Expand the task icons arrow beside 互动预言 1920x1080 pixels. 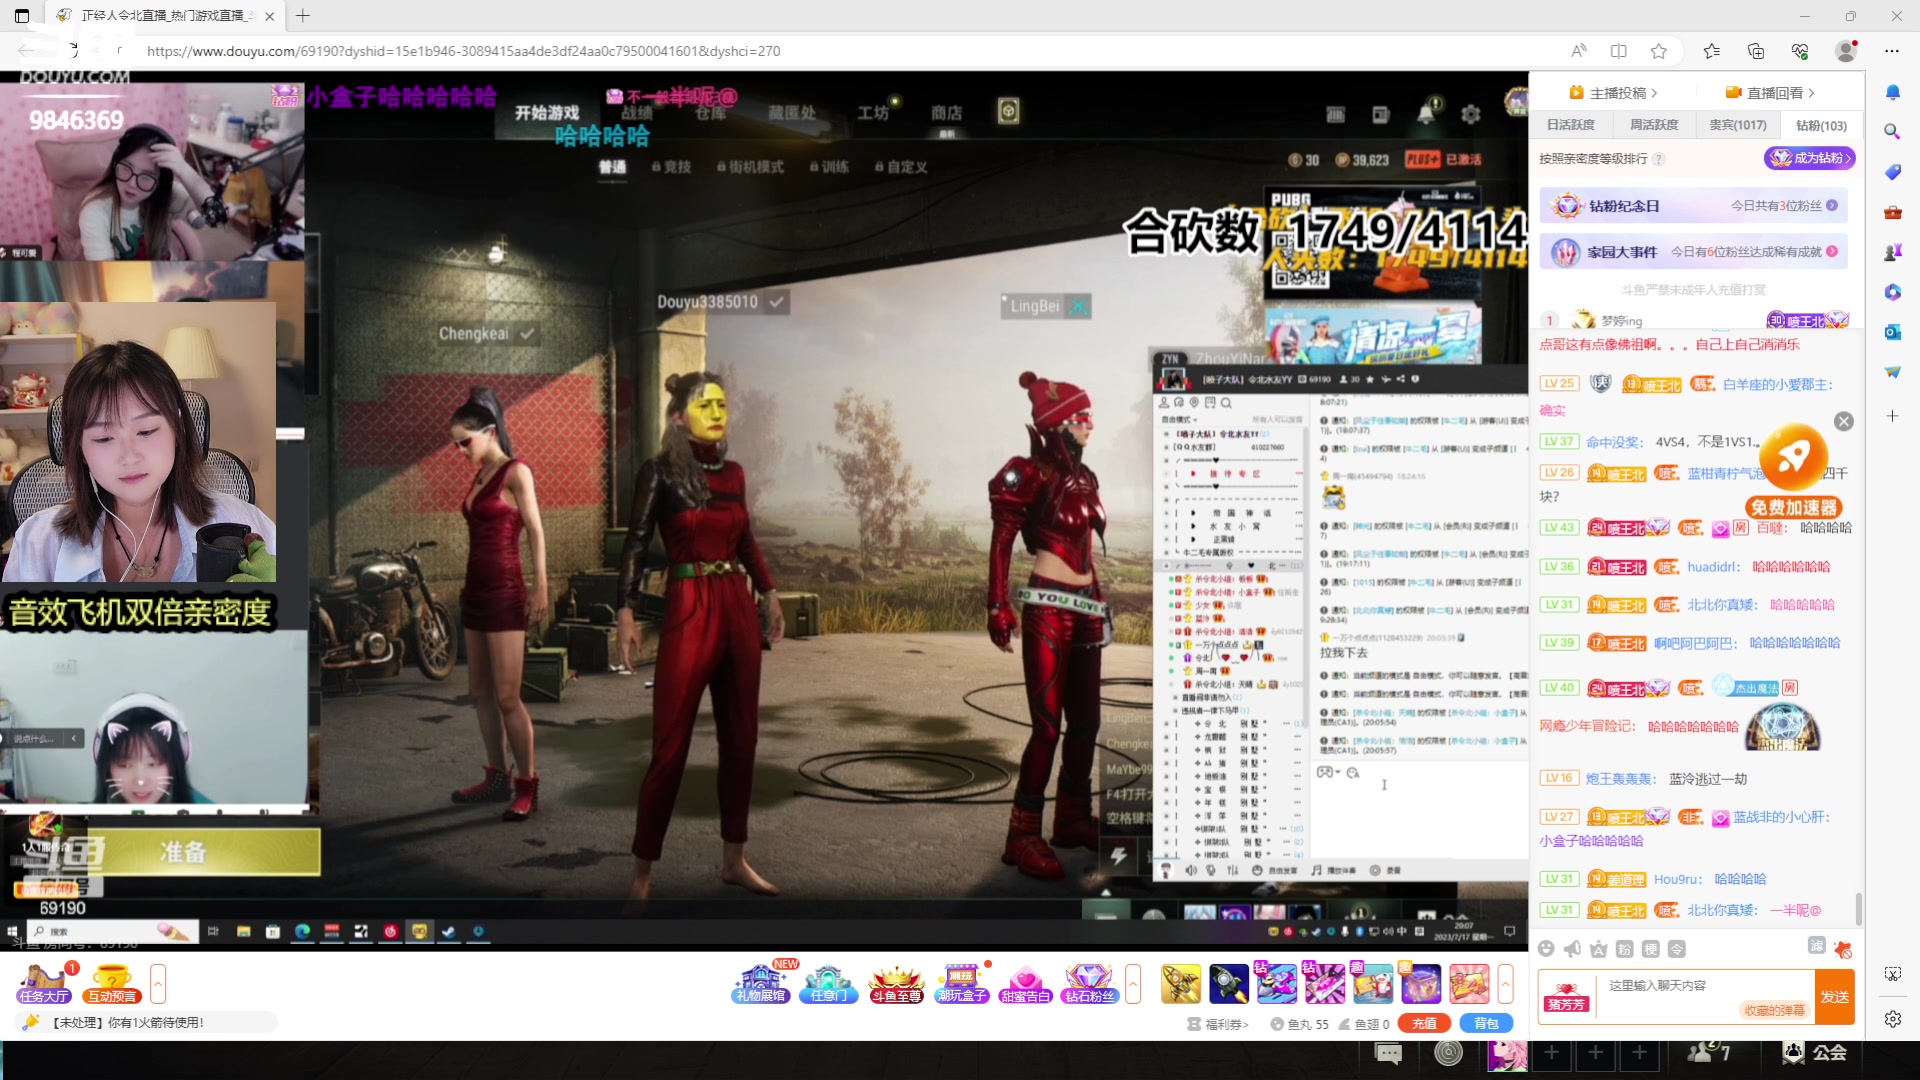(x=158, y=984)
